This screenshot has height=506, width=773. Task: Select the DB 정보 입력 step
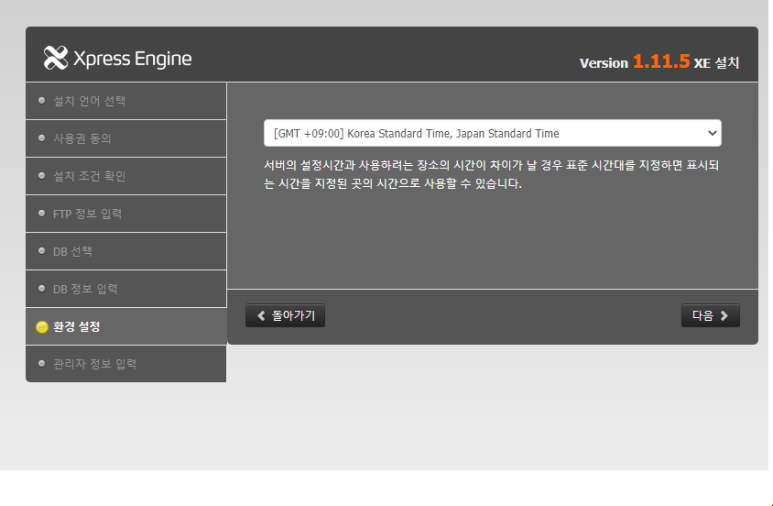click(x=126, y=289)
